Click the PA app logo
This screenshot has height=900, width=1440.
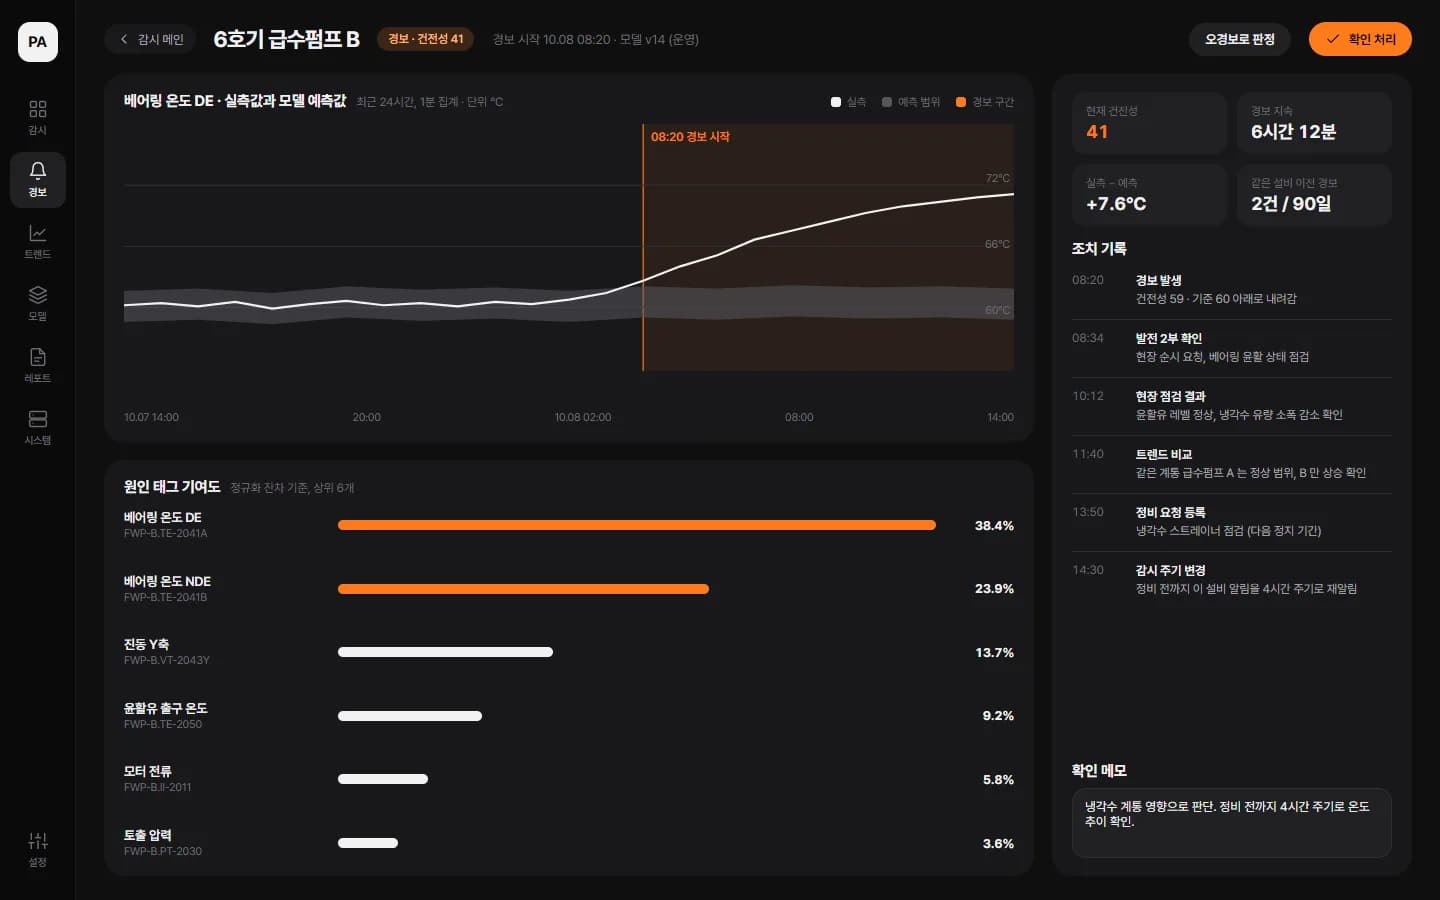click(37, 42)
